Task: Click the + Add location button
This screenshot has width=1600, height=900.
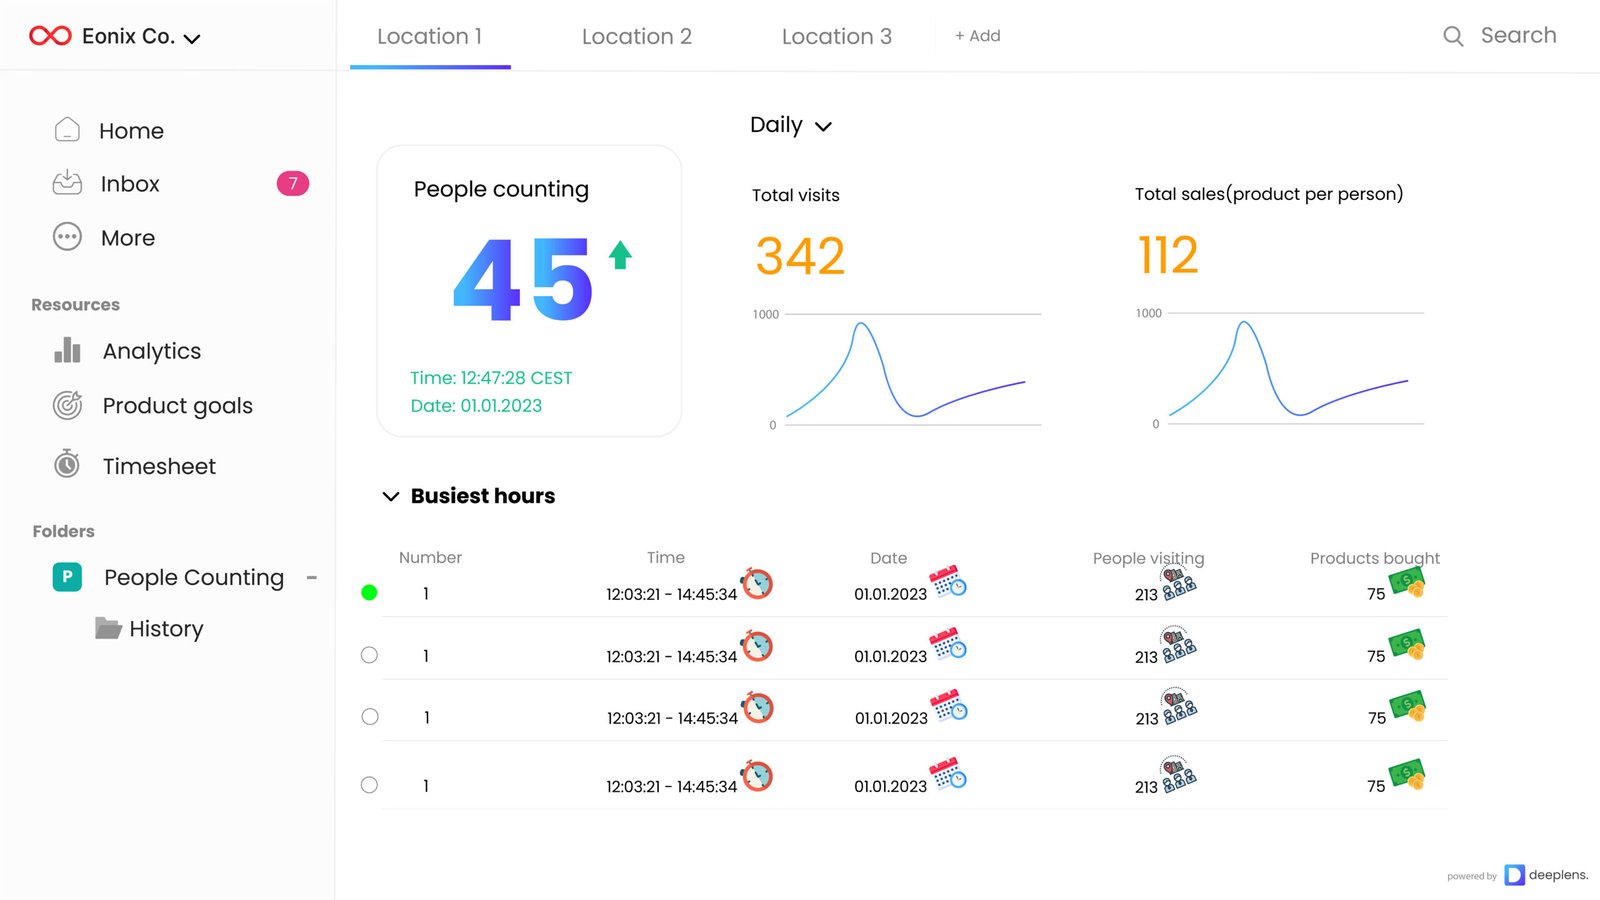Action: [977, 36]
